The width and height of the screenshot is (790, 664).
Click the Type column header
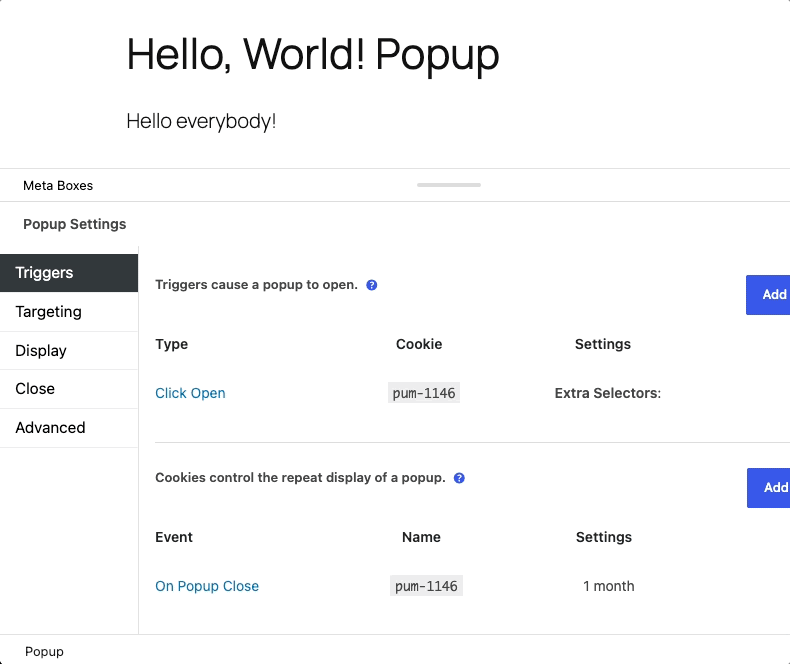[171, 344]
